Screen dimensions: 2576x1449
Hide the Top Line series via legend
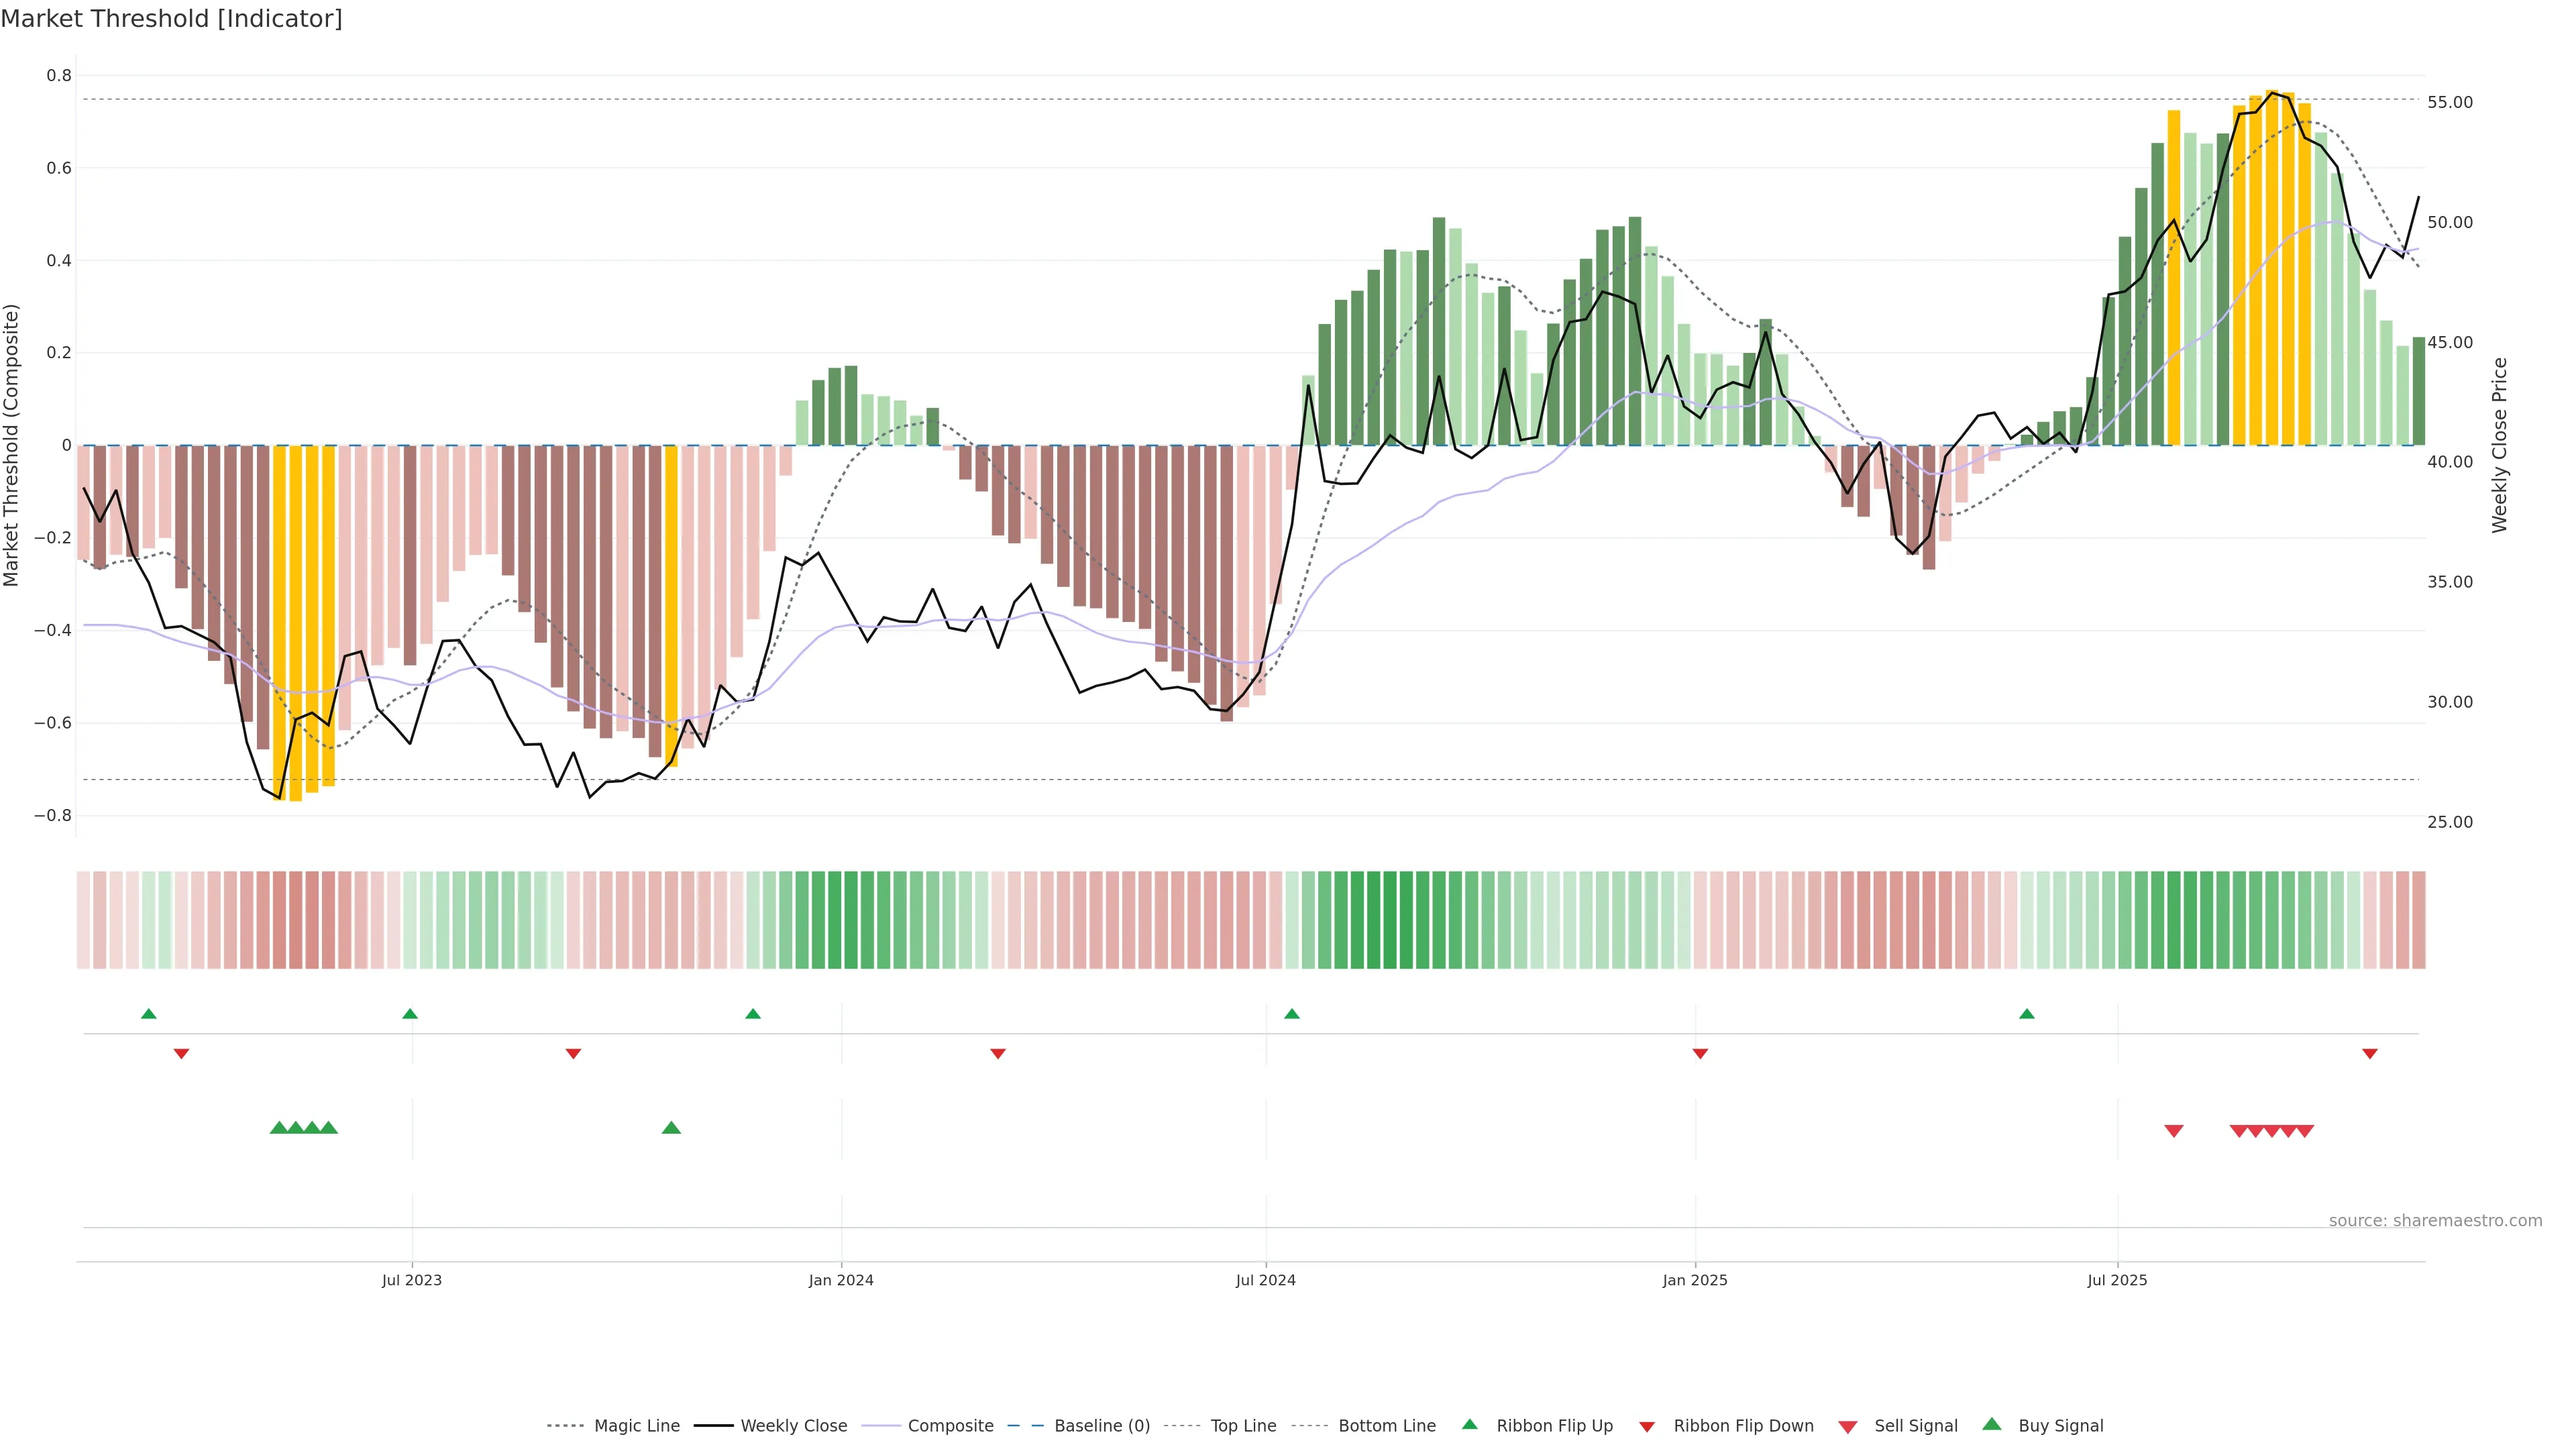[1243, 1426]
